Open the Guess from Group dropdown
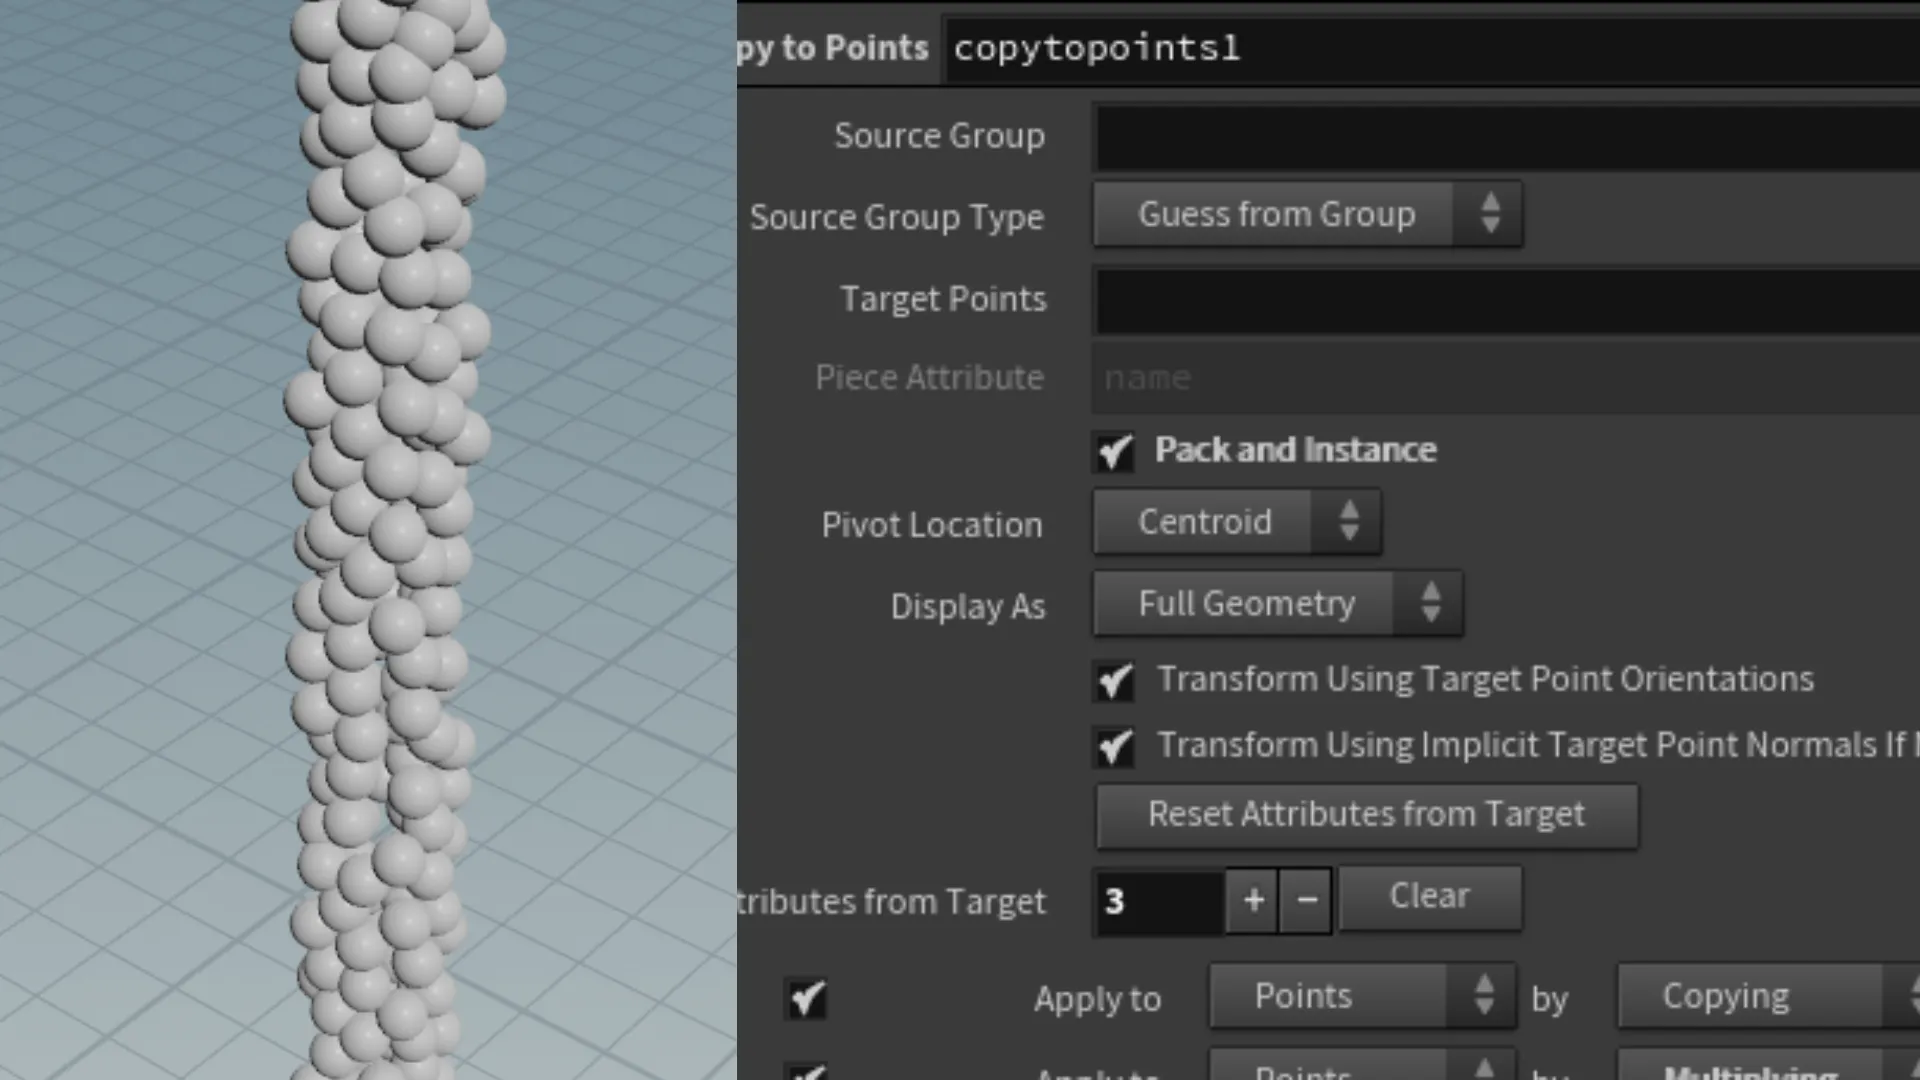The height and width of the screenshot is (1080, 1920). [1277, 213]
